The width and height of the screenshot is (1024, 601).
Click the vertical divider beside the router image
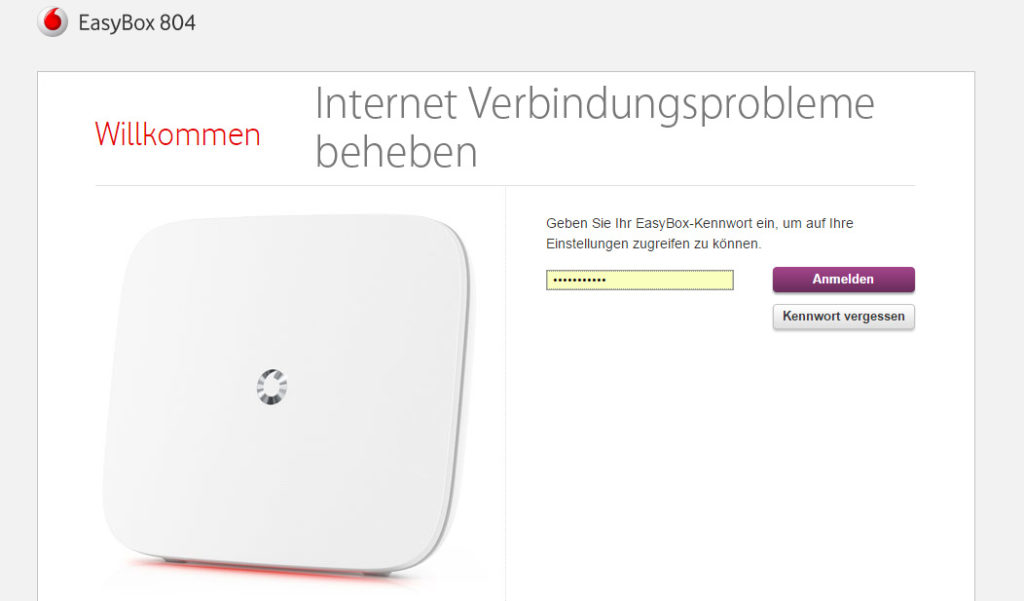[x=505, y=392]
